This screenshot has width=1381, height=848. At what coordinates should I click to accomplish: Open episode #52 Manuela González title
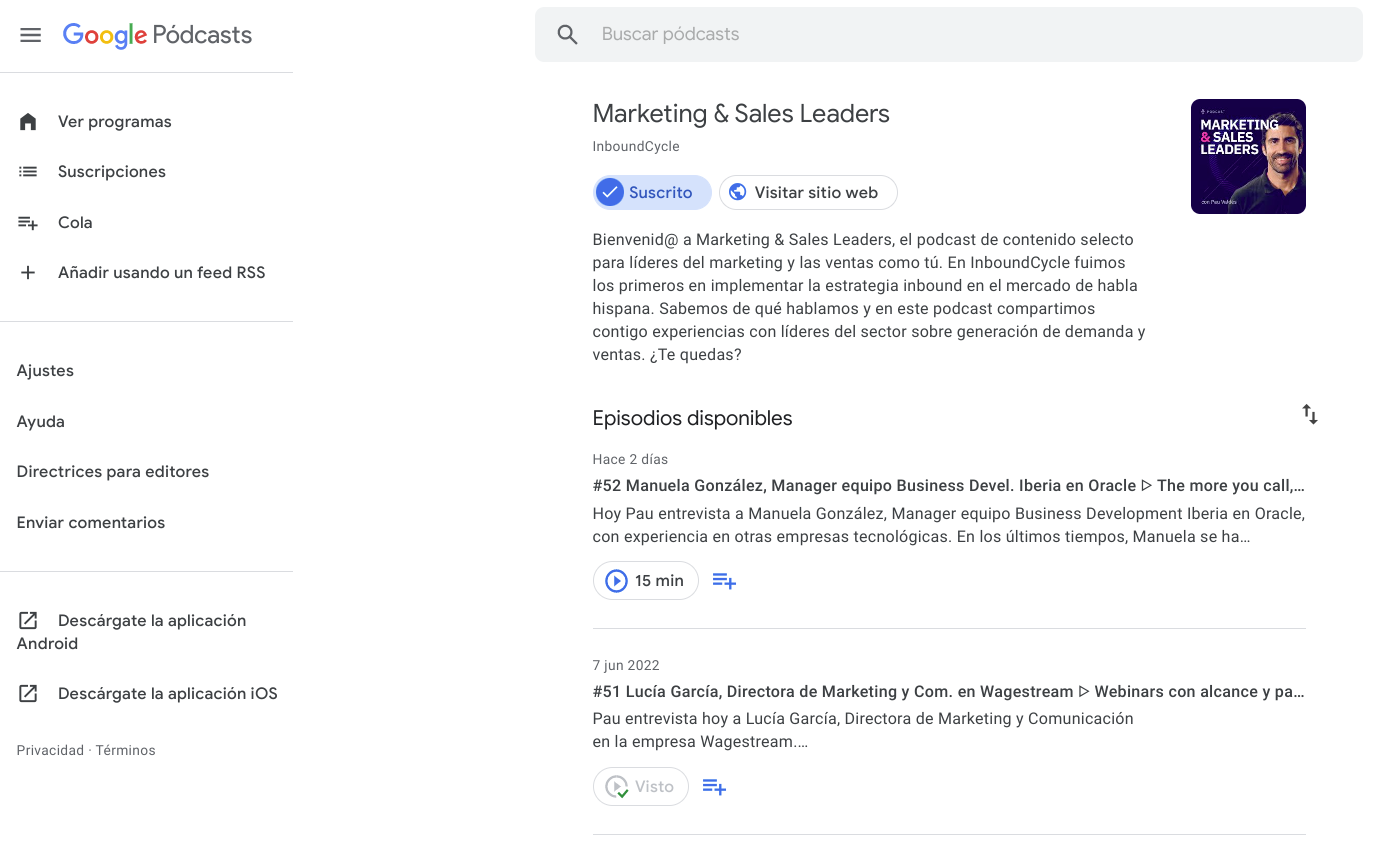pos(948,486)
